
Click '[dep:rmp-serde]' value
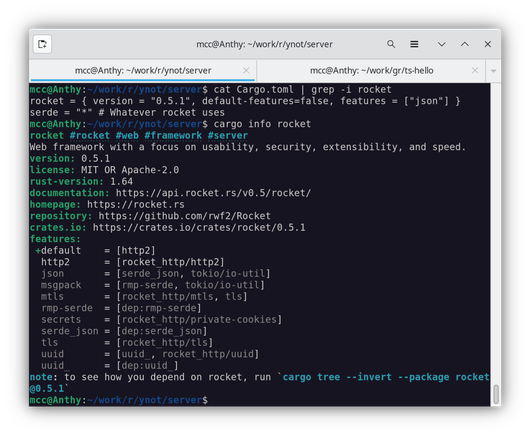pos(159,308)
